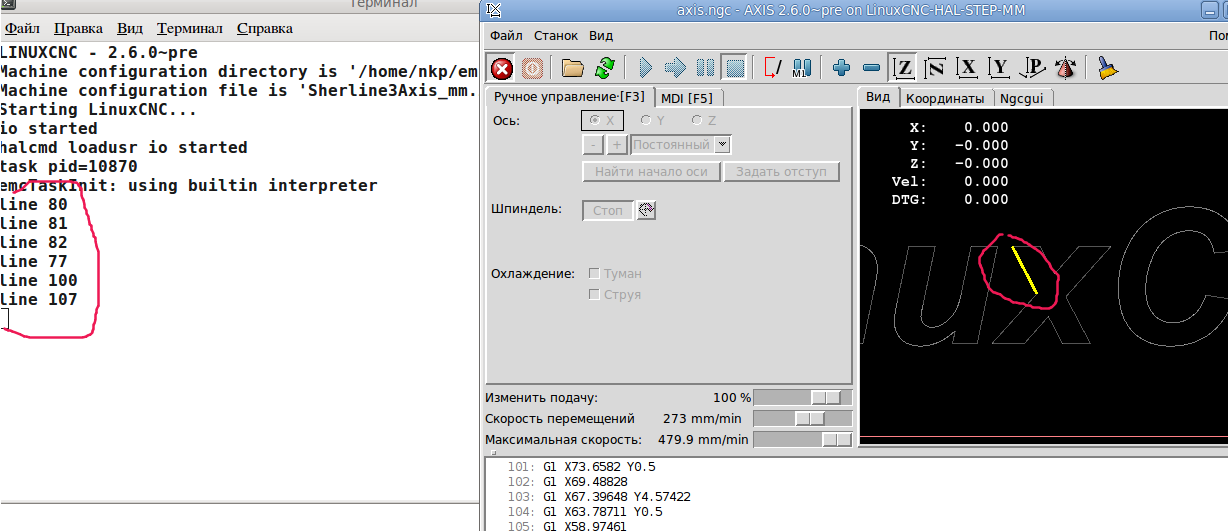Viewport: 1228px width, 531px height.
Task: Open terminal Вид menu
Action: pyautogui.click(x=130, y=28)
